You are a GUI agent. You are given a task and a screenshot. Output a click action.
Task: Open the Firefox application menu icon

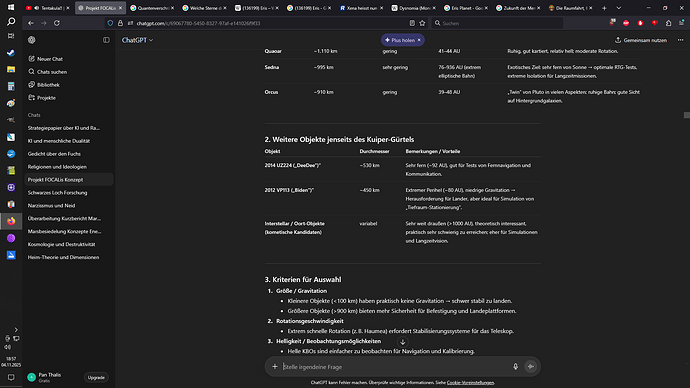click(x=681, y=23)
